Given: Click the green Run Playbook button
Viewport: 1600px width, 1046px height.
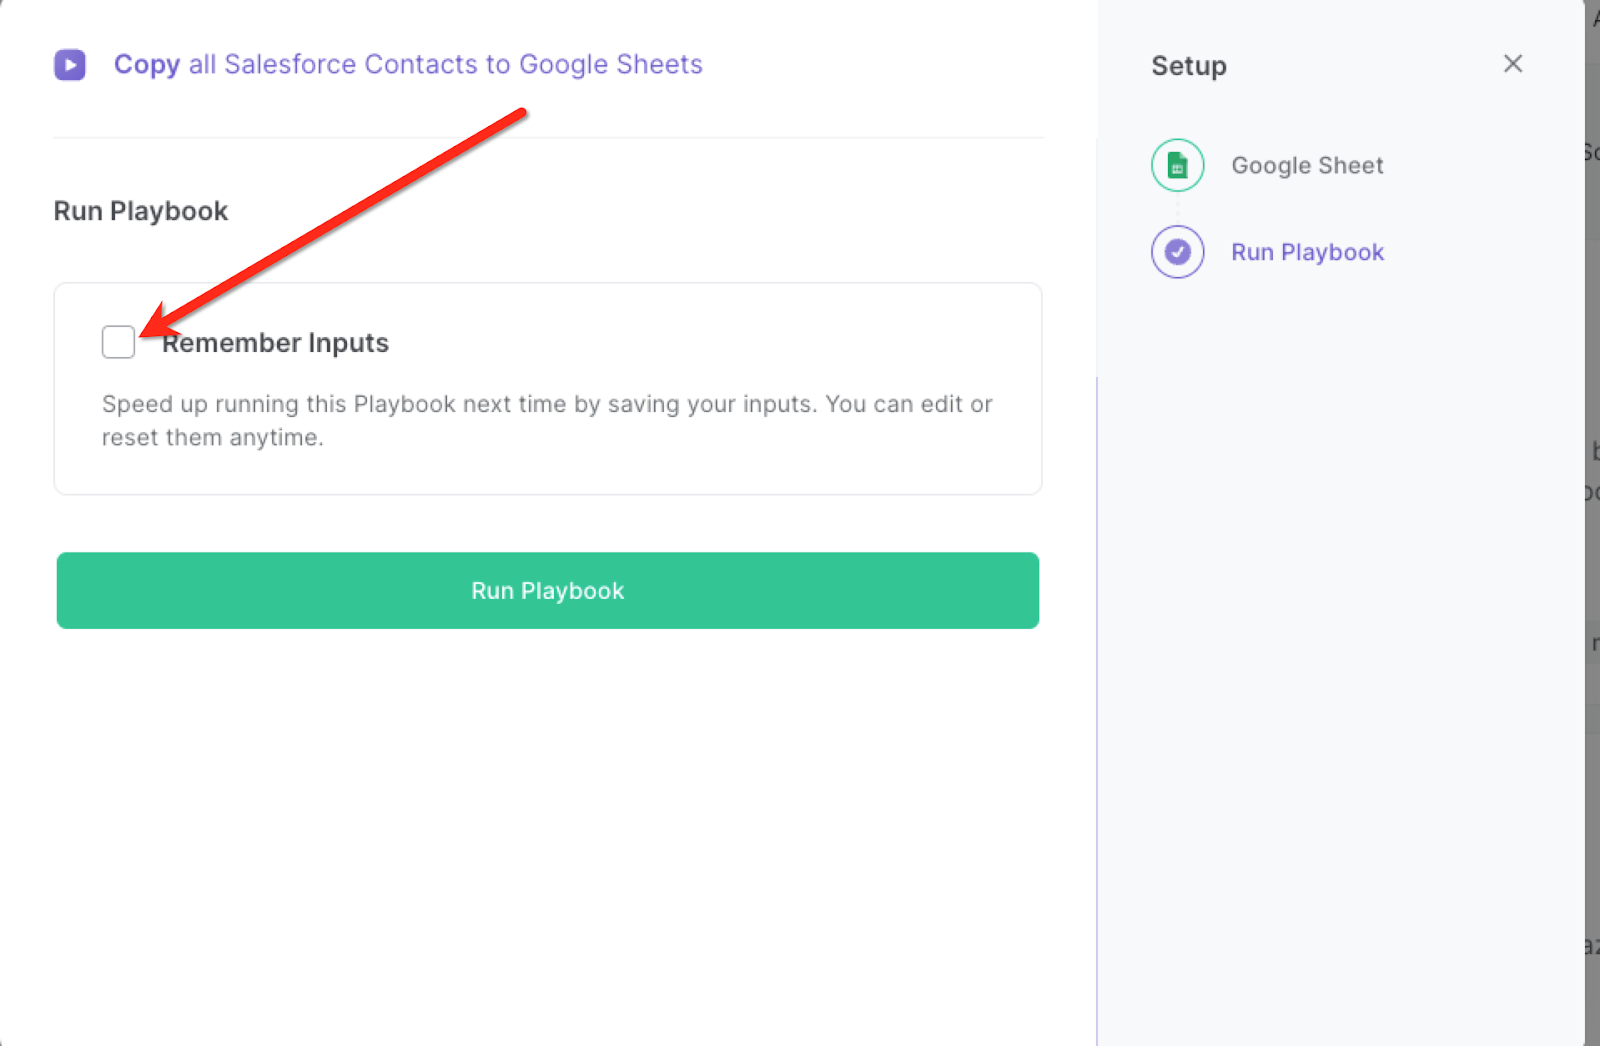Looking at the screenshot, I should pyautogui.click(x=548, y=591).
